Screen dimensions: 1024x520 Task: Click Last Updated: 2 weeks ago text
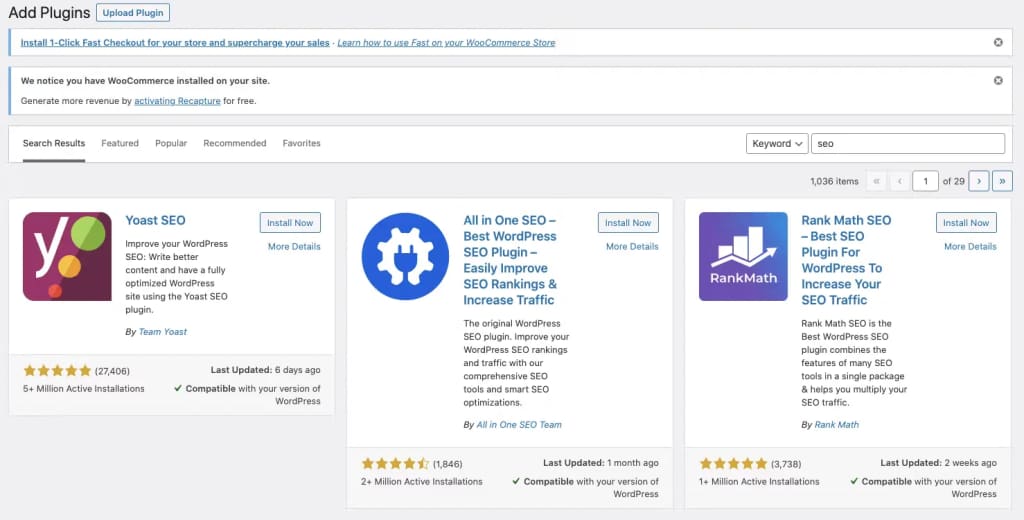click(938, 463)
